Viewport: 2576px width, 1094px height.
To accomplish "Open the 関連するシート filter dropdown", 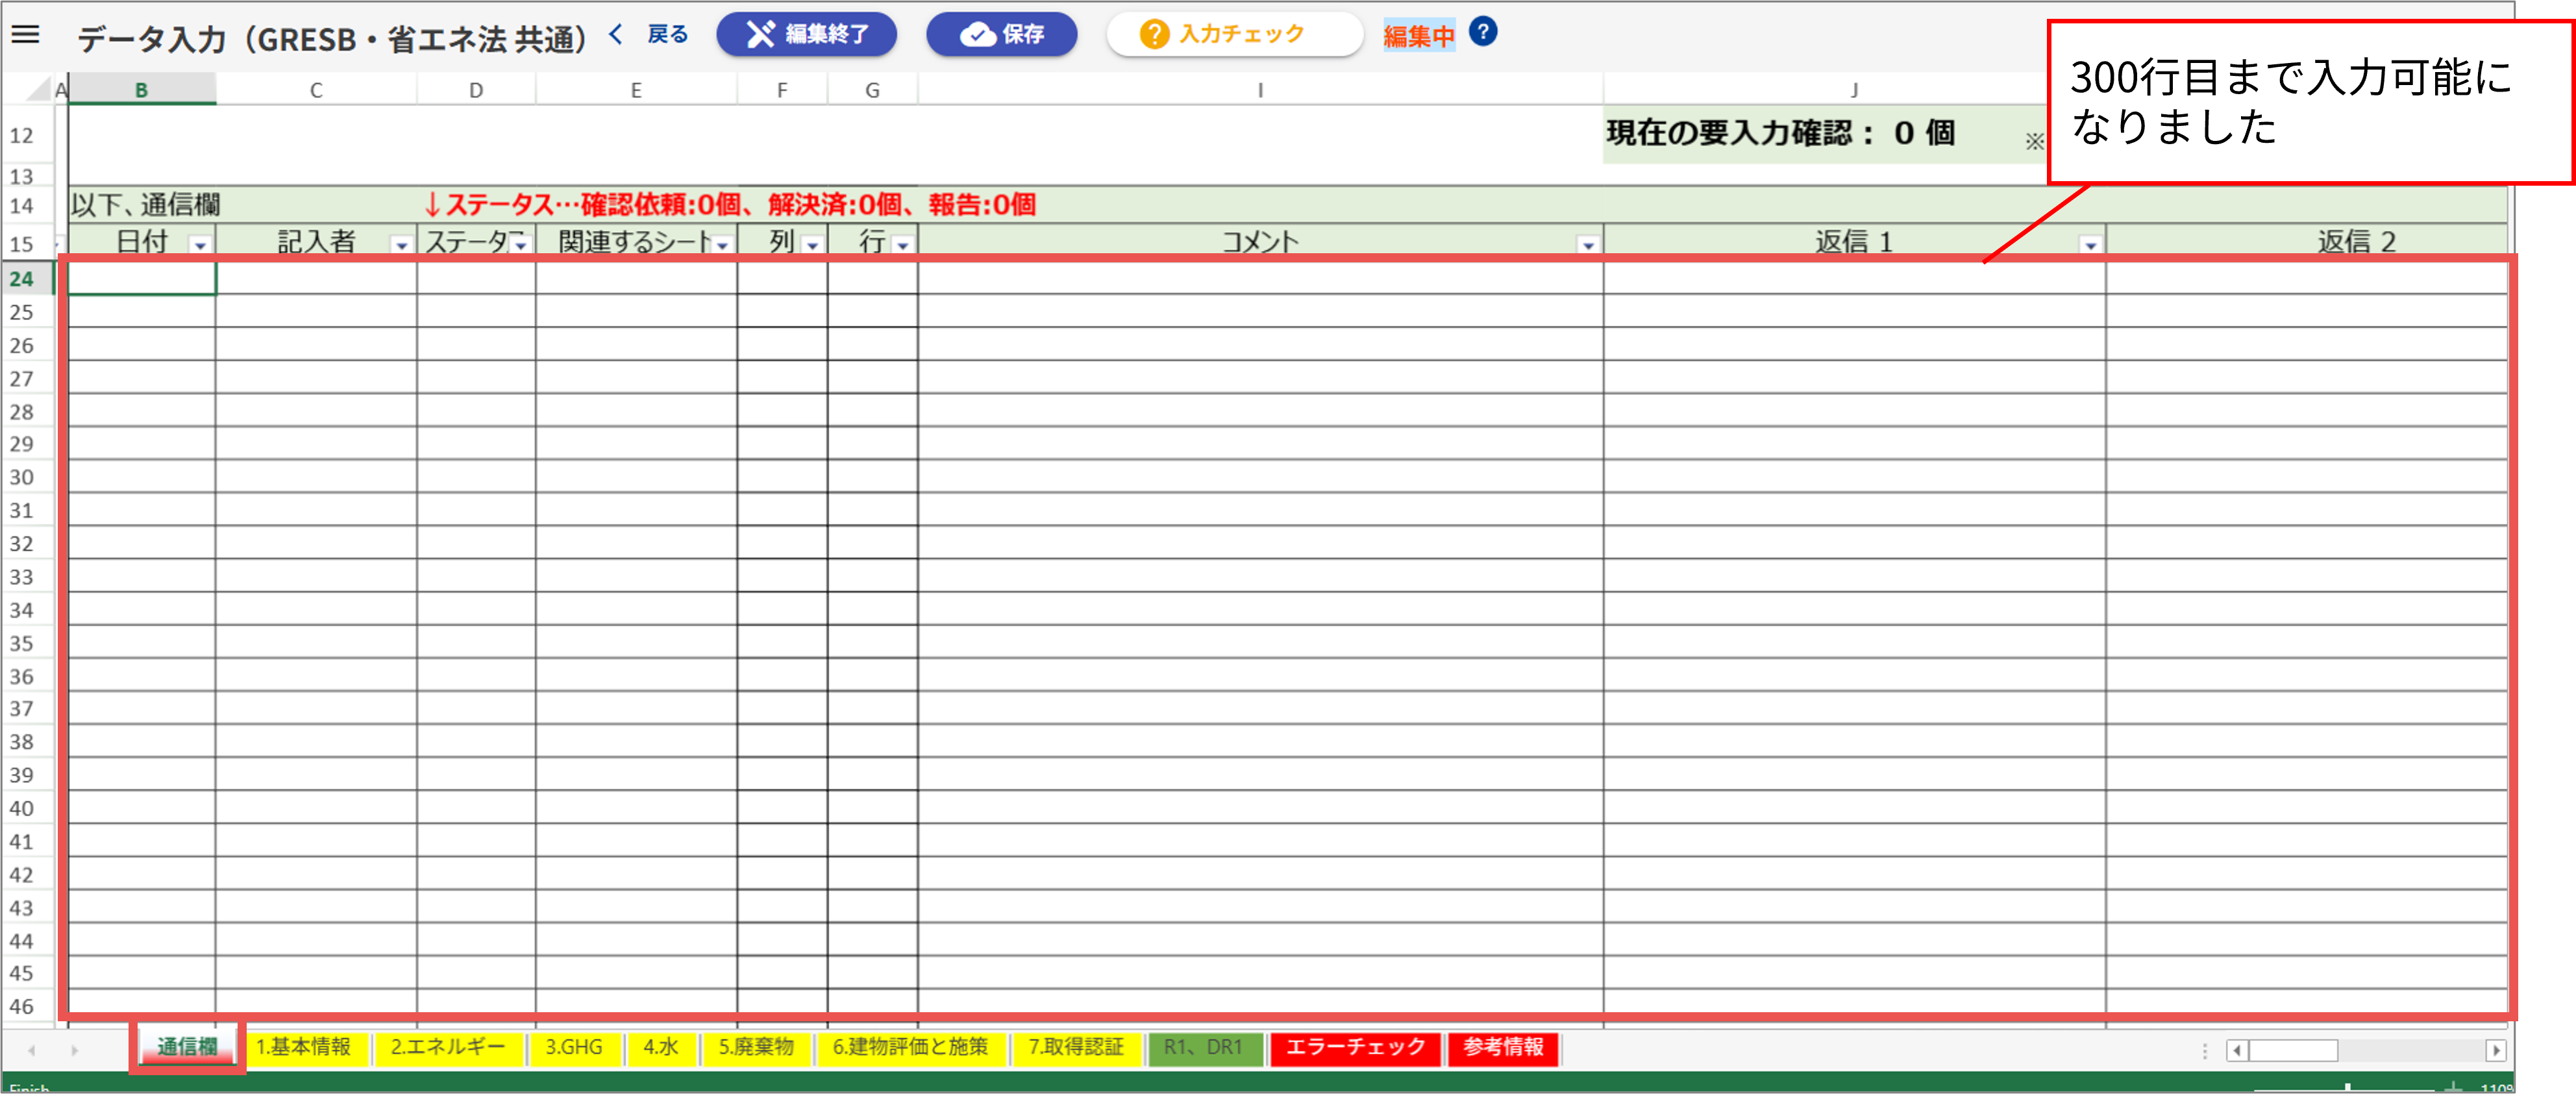I will point(722,245).
